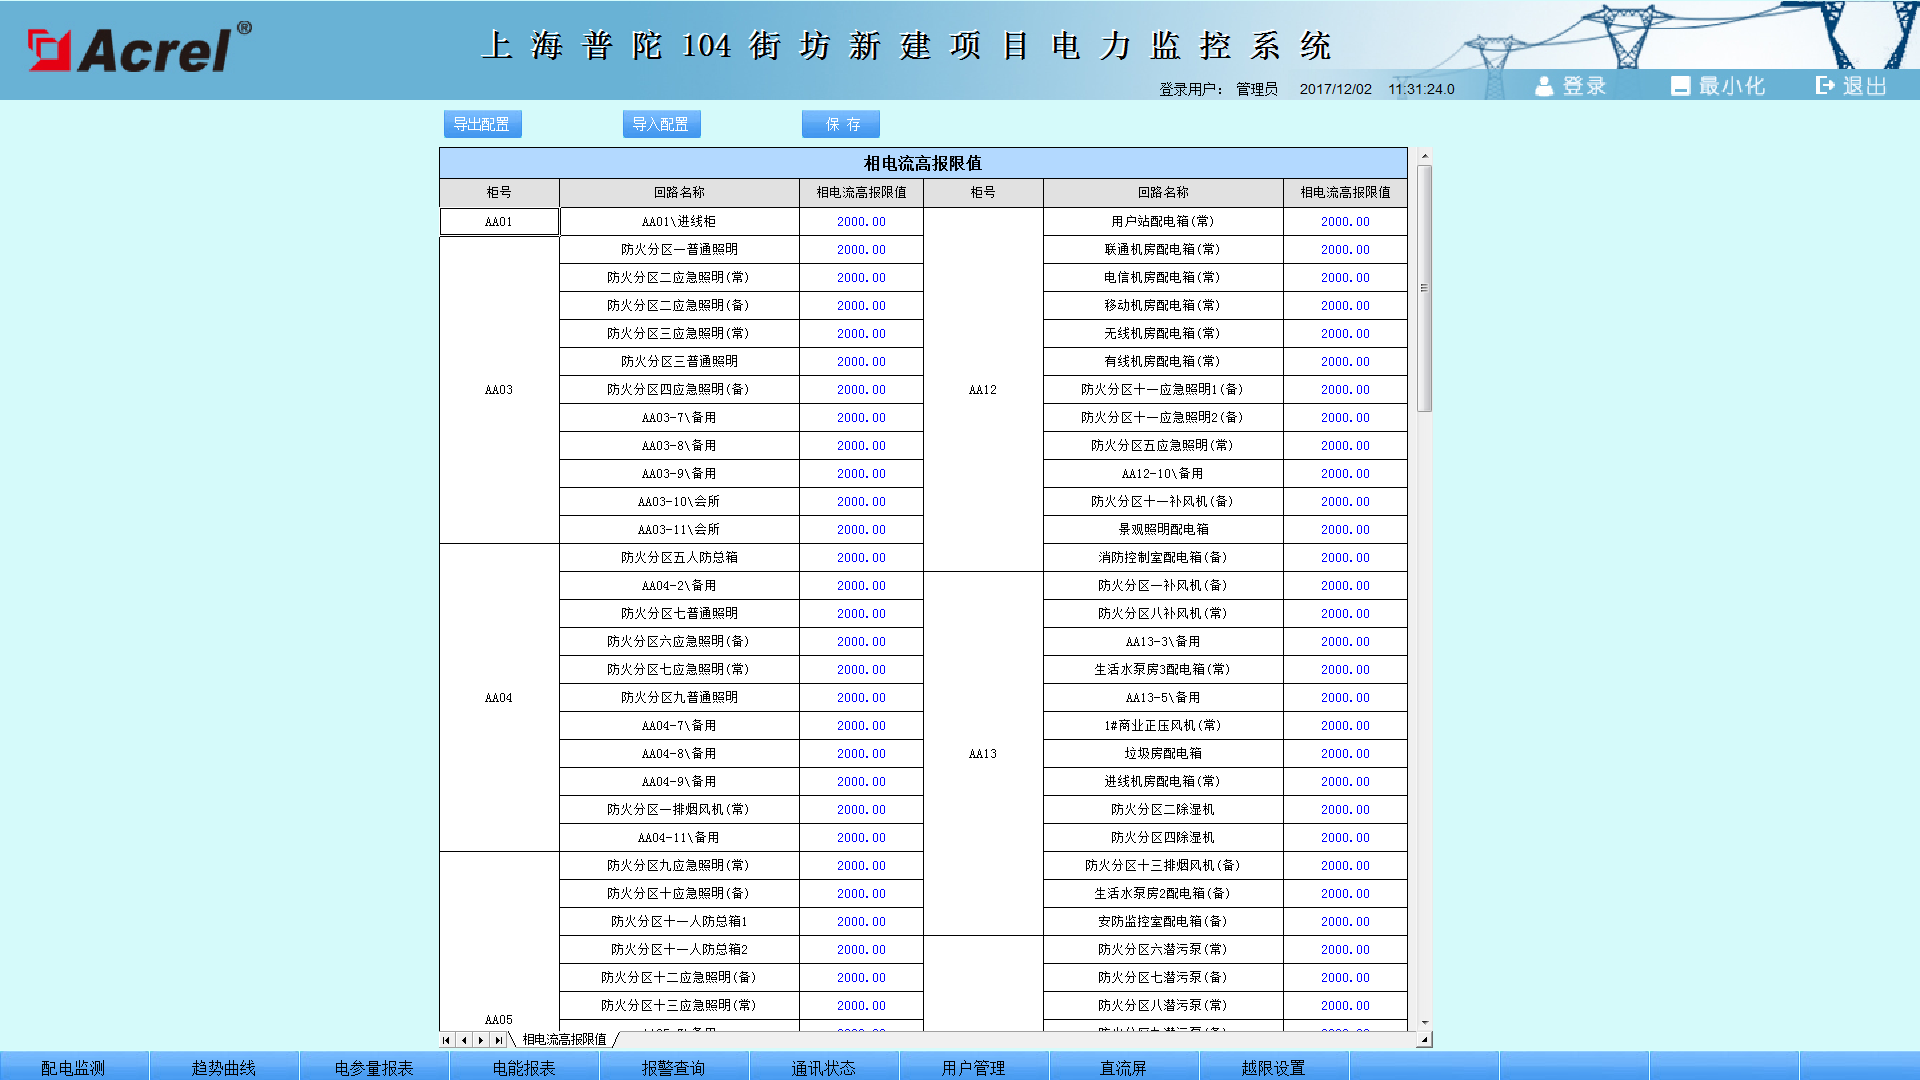Select the AA01 cabinet cell
This screenshot has width=1920, height=1080.
click(499, 222)
